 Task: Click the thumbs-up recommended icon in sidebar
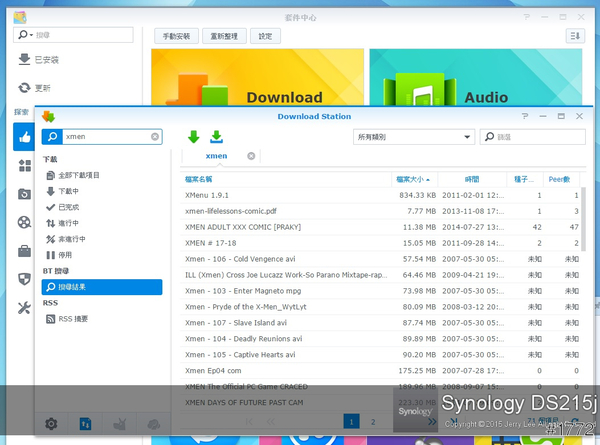pos(23,138)
